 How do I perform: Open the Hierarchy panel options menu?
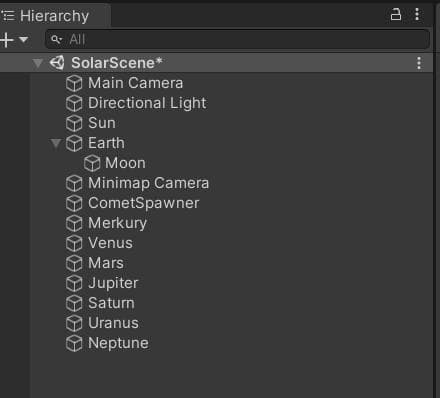(417, 15)
